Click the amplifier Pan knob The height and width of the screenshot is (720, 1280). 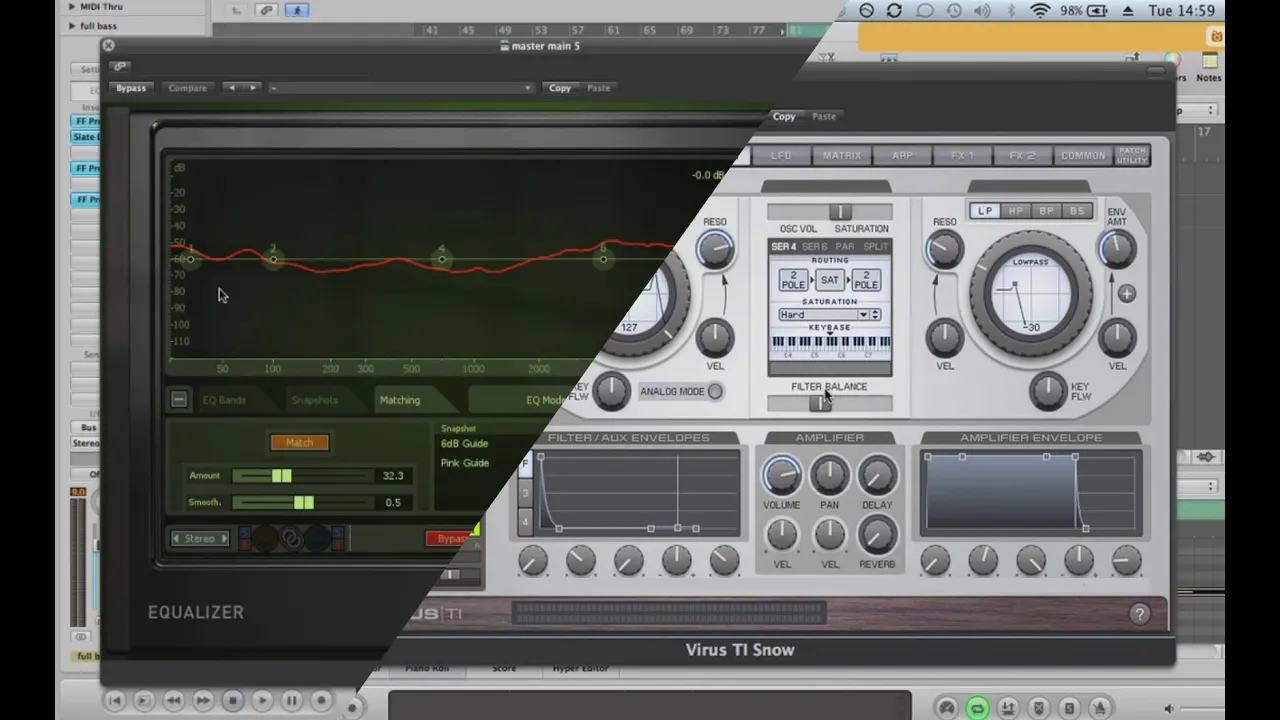[x=829, y=476]
